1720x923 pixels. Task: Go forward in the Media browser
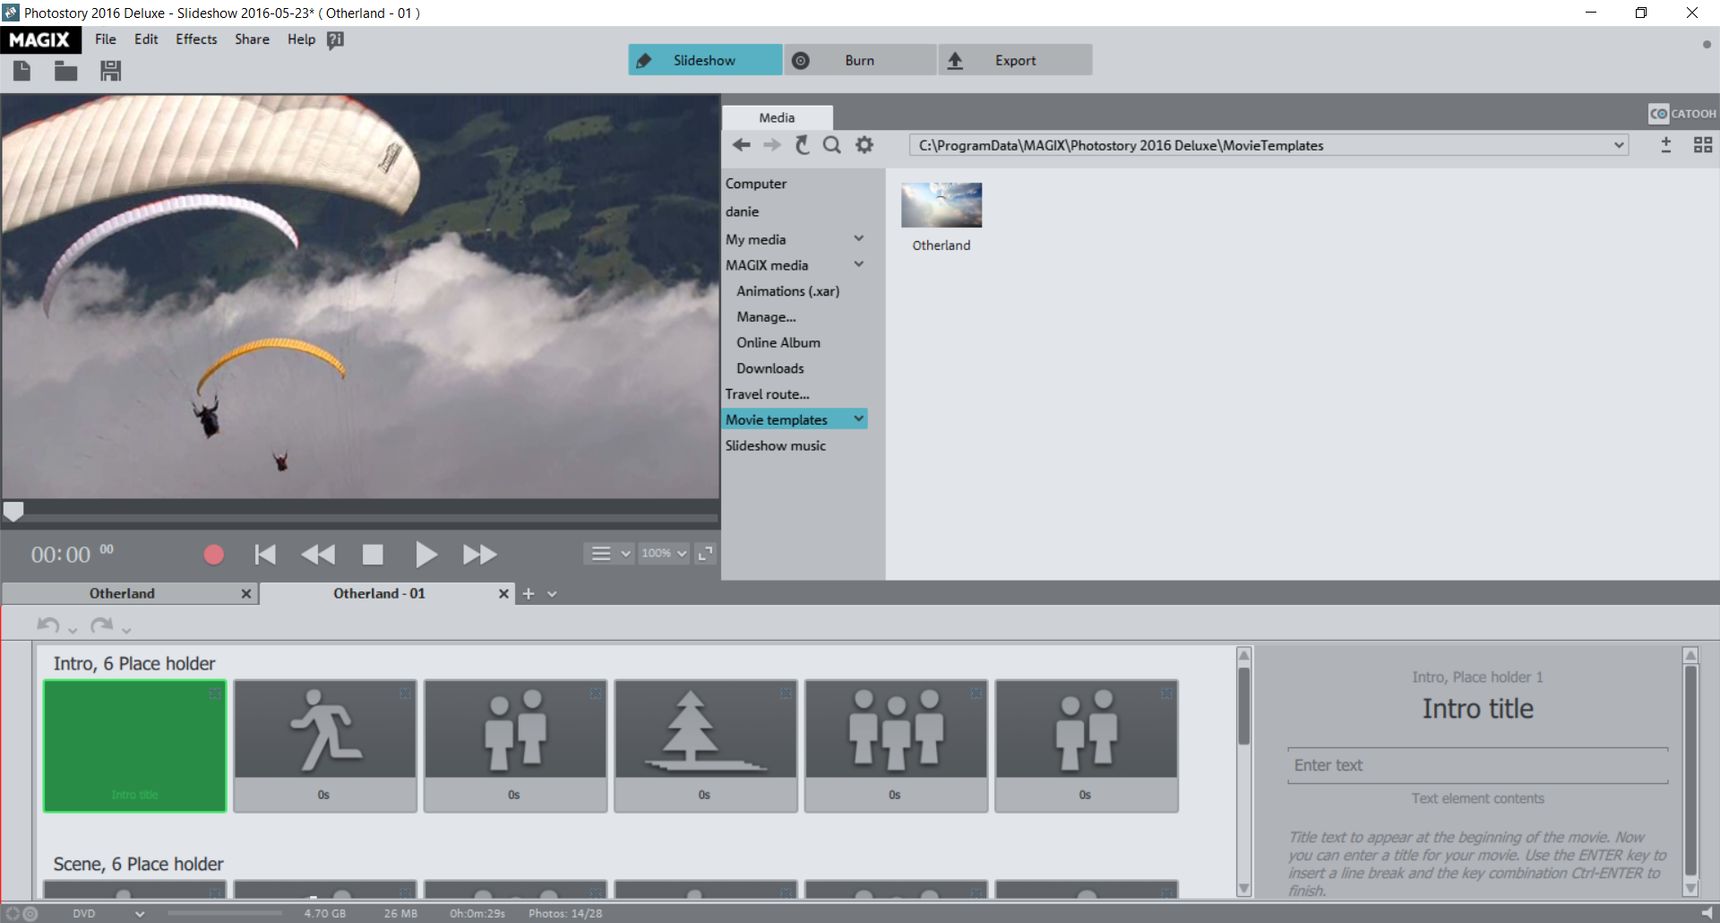[x=772, y=145]
